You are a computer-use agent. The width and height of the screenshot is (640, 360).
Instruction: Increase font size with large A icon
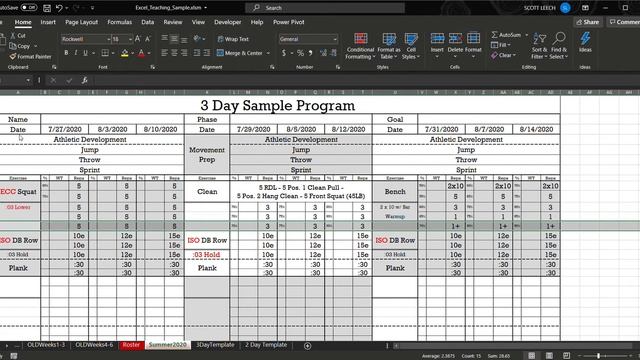[138, 39]
